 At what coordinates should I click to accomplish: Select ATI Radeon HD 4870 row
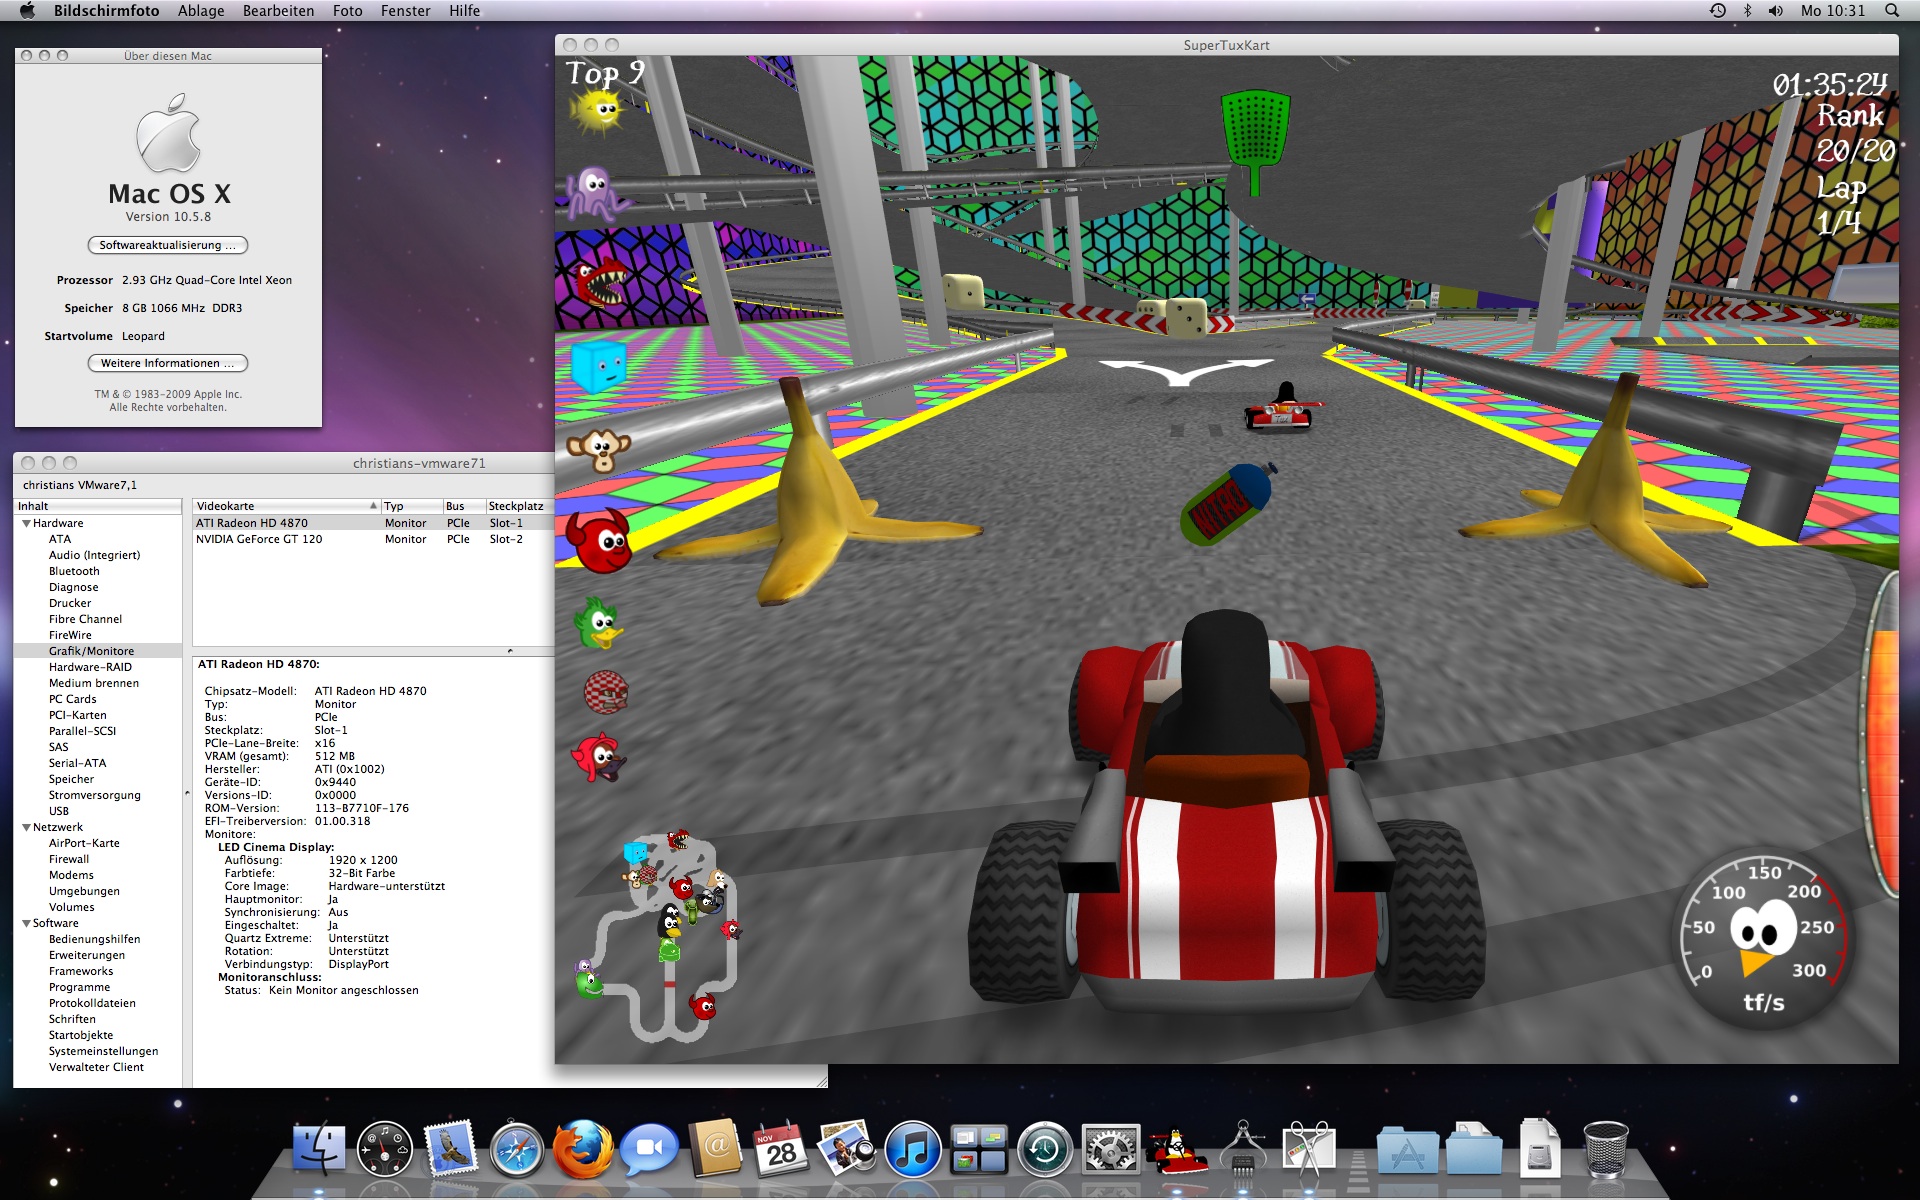[373, 523]
